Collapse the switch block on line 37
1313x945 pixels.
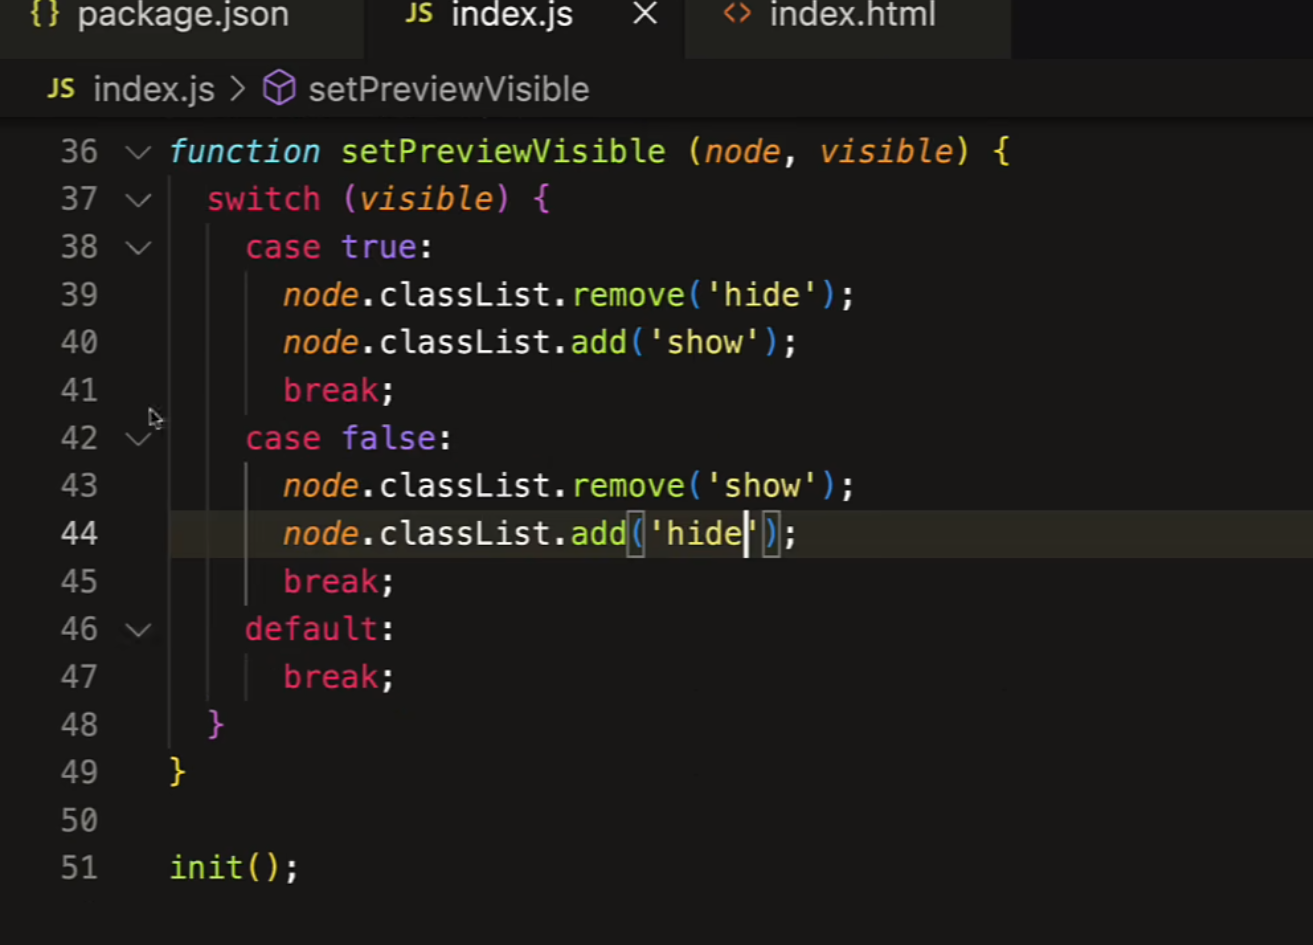coord(138,200)
